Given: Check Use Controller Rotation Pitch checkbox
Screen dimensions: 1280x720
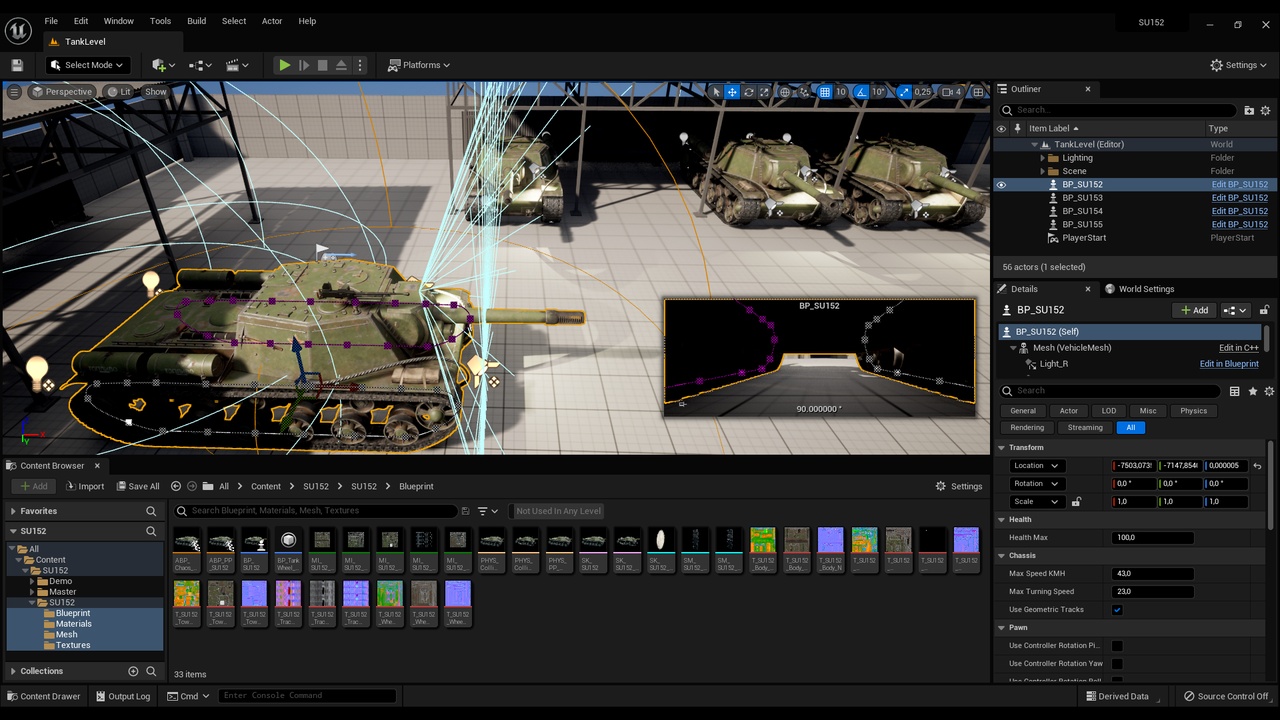Looking at the screenshot, I should pos(1117,646).
